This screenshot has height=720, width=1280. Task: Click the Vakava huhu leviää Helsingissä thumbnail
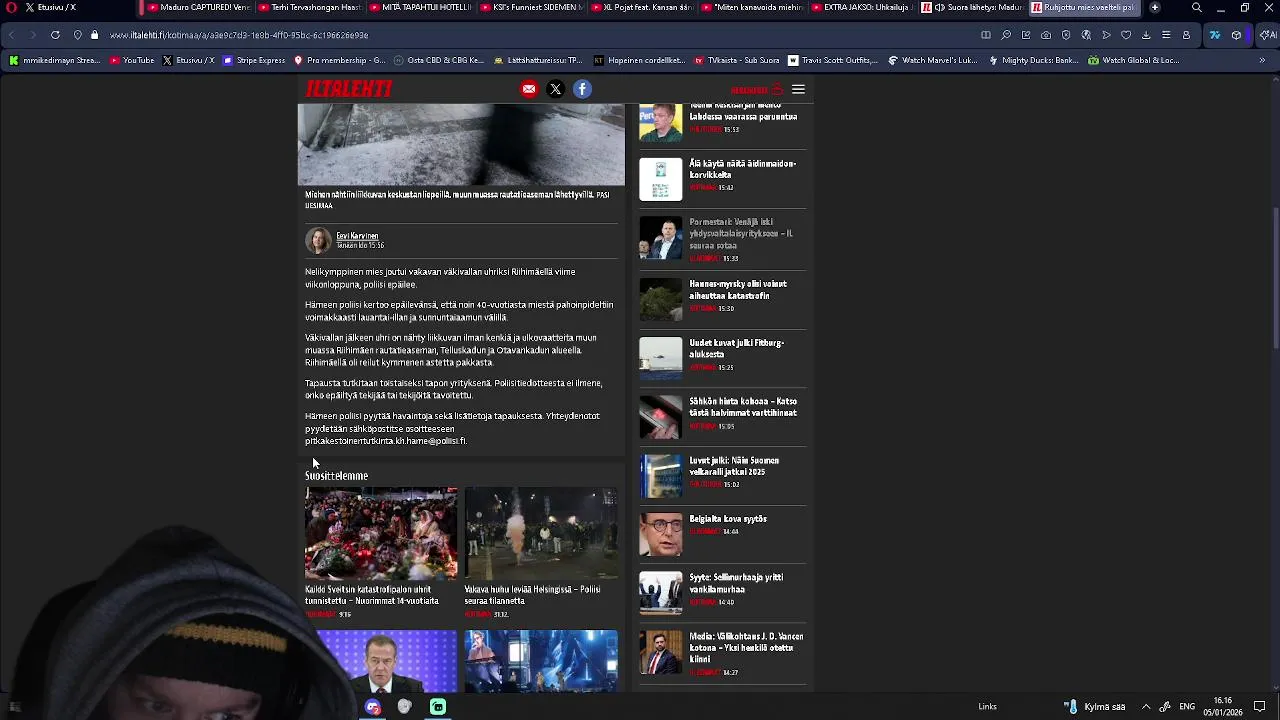(541, 534)
